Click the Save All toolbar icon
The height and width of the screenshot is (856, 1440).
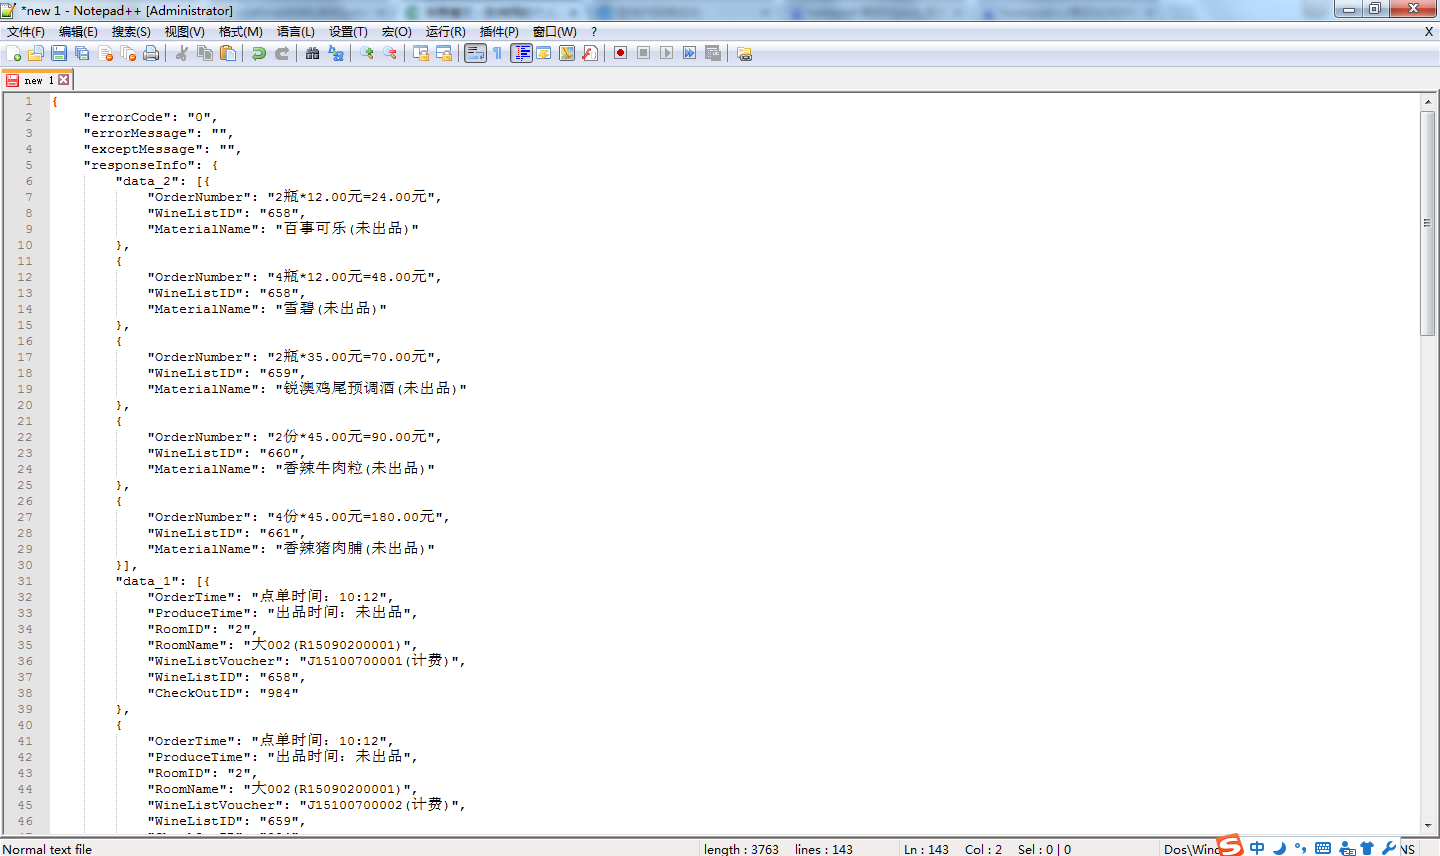(x=82, y=53)
